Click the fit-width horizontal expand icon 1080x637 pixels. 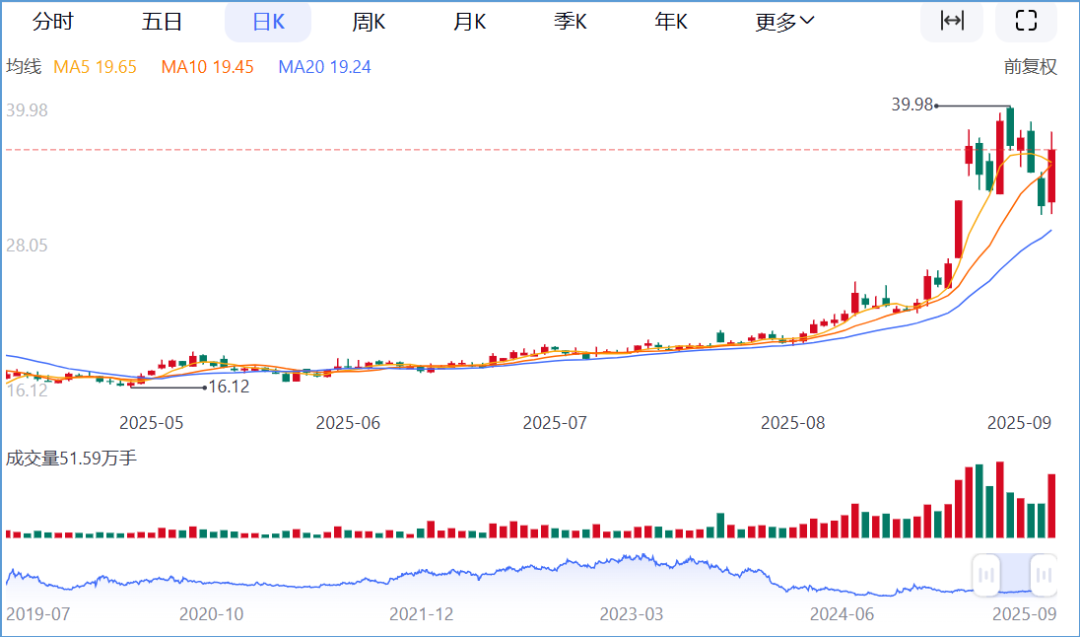(x=952, y=21)
